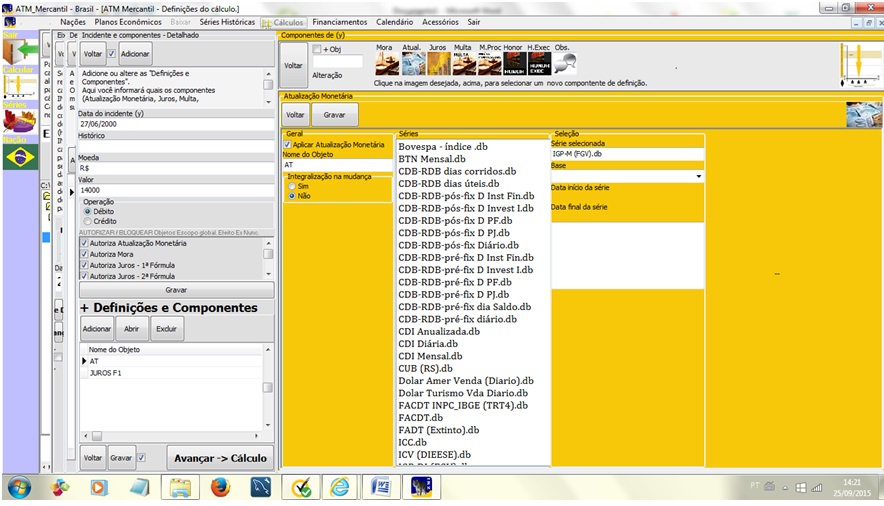
Task: Select the Crédito operation radio button
Action: coord(87,221)
